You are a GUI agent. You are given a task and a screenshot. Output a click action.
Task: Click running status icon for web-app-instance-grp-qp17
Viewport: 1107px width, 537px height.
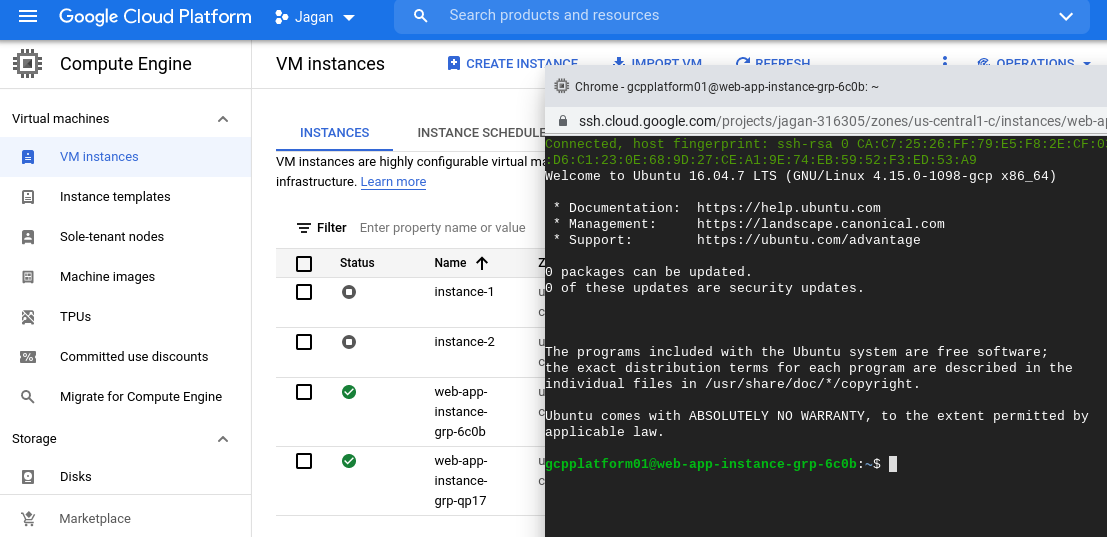[349, 461]
